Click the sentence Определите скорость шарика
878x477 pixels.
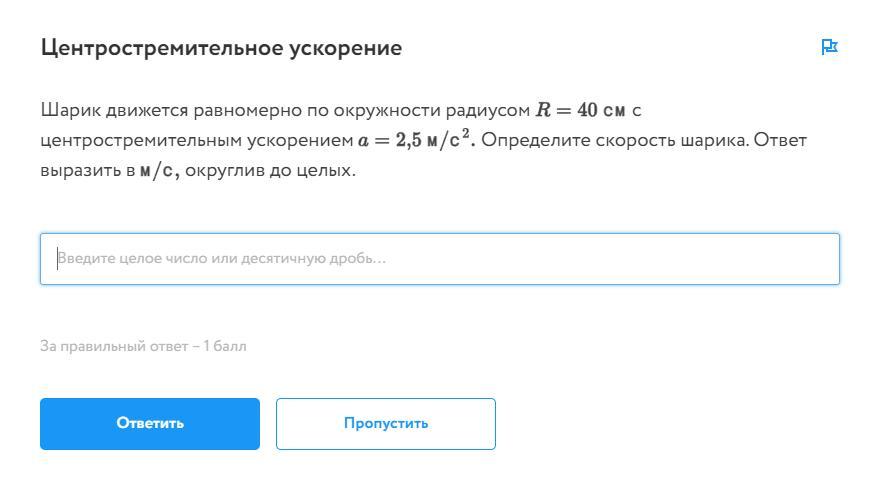[614, 140]
